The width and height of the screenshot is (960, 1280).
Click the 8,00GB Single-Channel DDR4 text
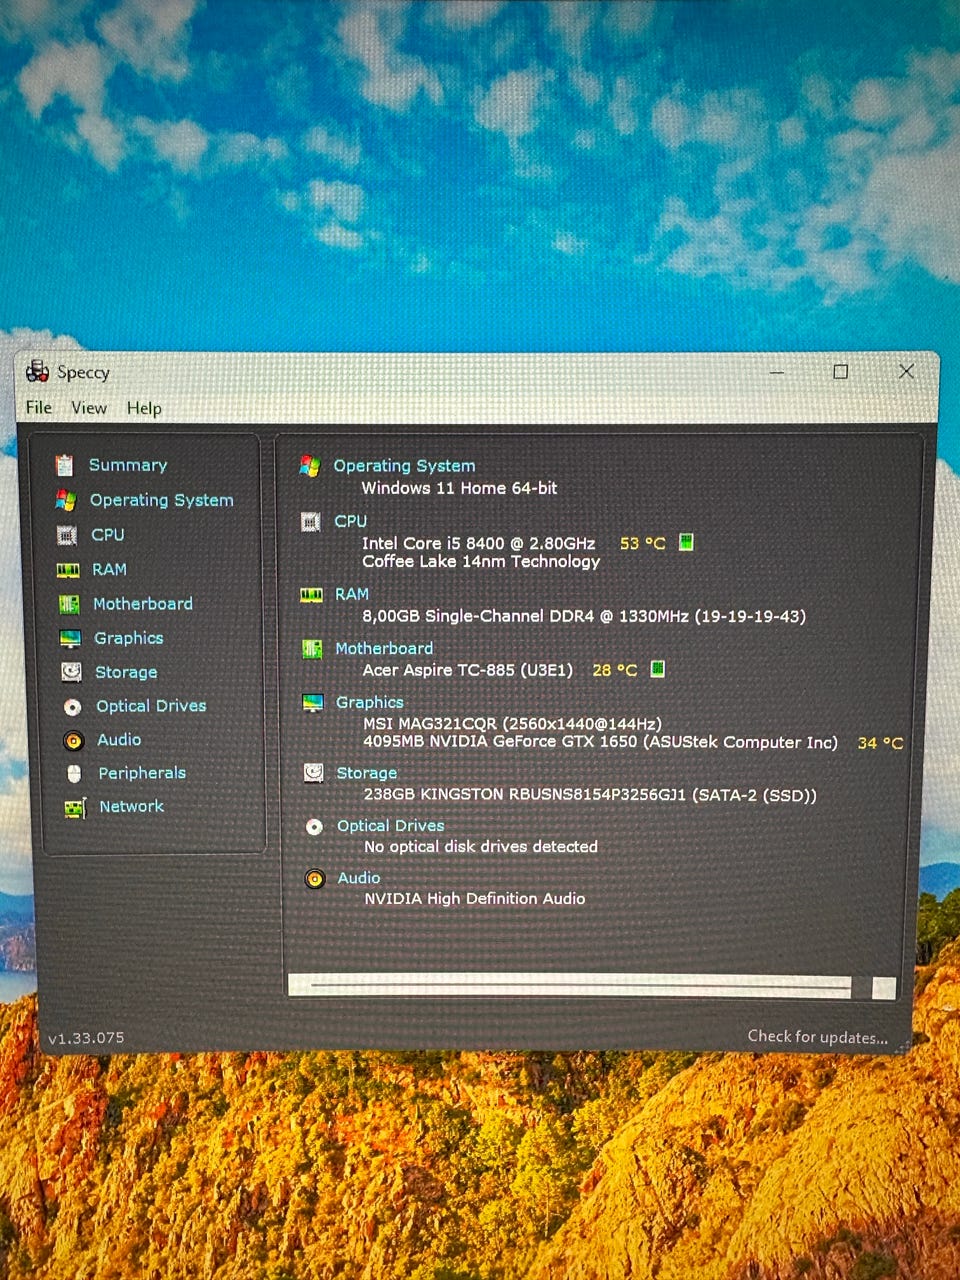[x=584, y=616]
